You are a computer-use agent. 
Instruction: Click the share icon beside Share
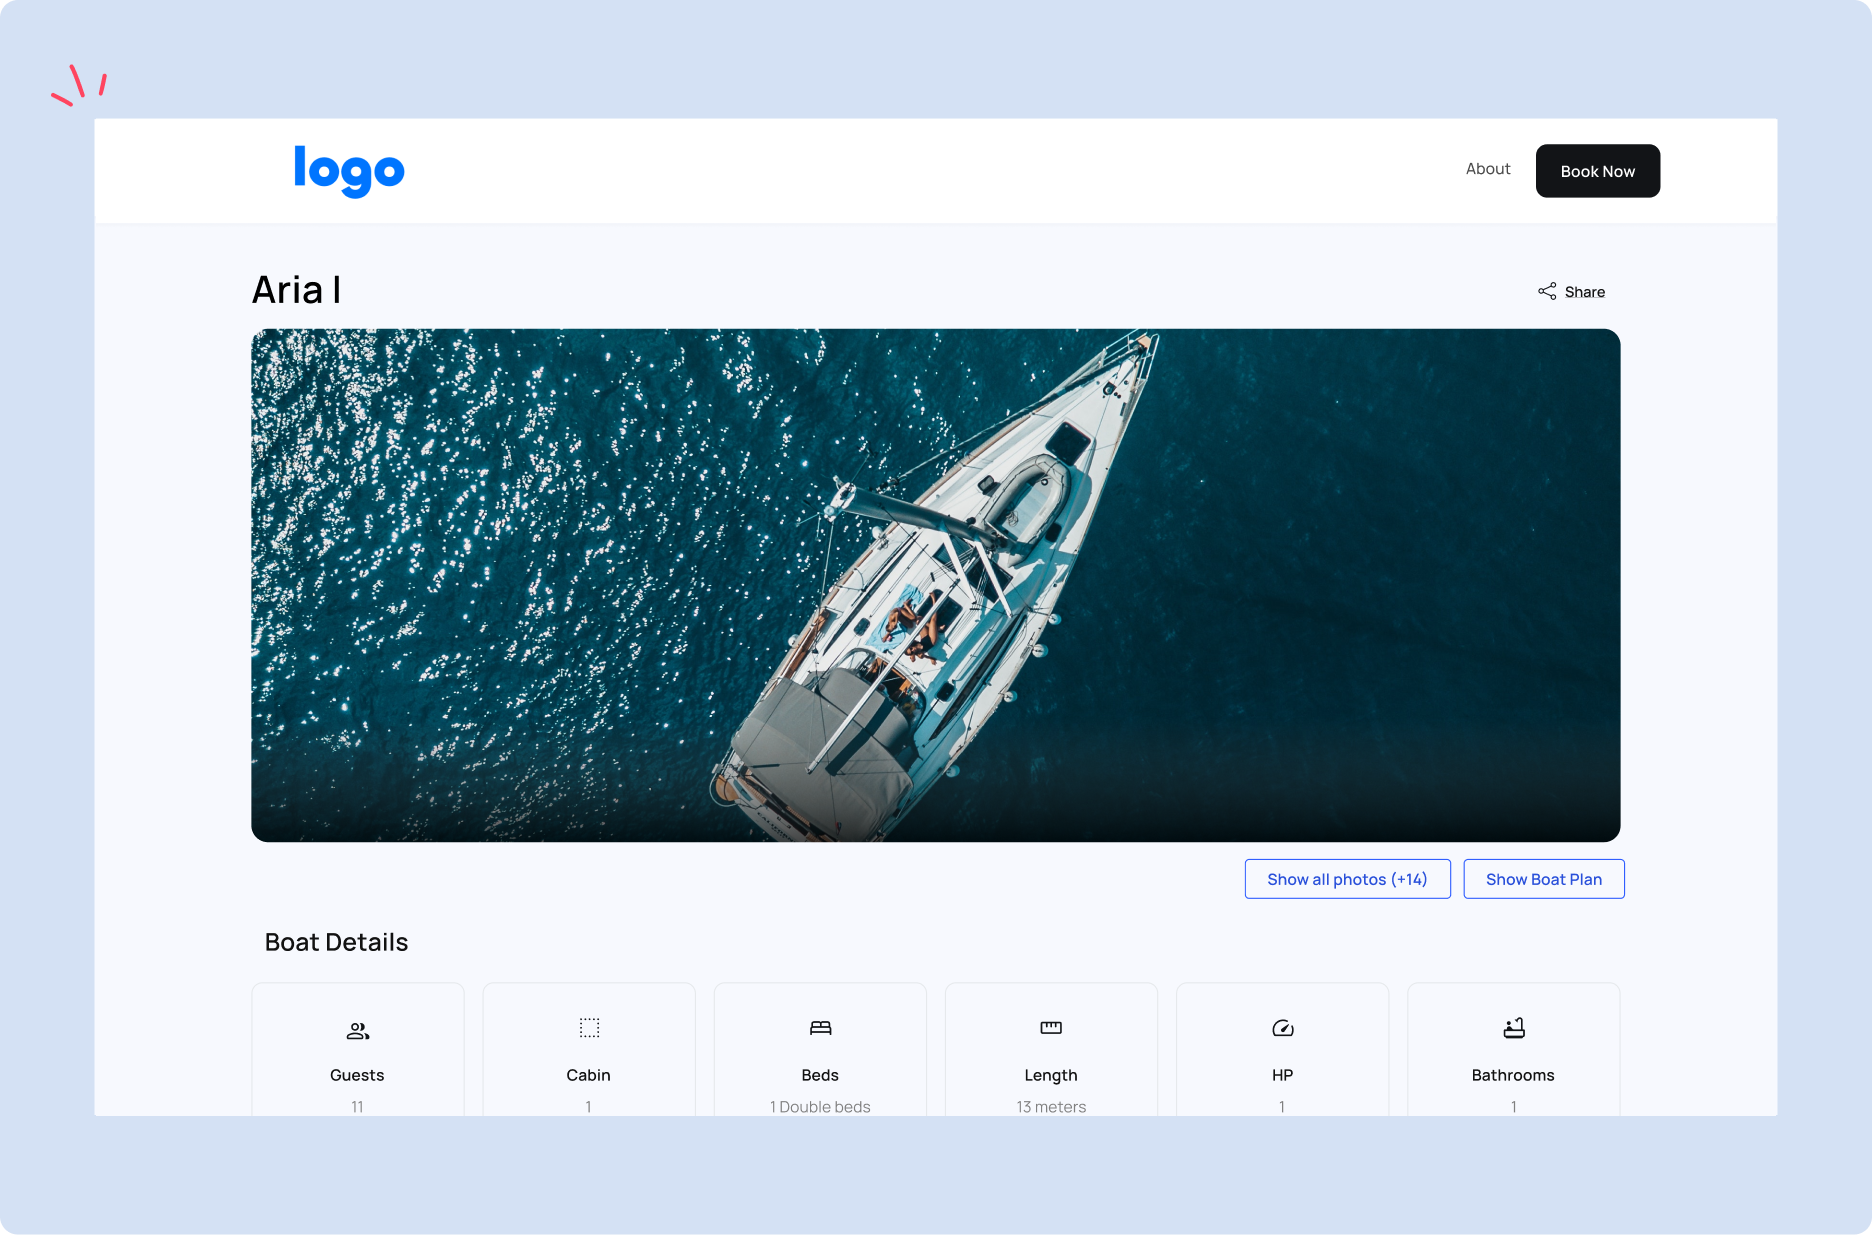[x=1547, y=291]
